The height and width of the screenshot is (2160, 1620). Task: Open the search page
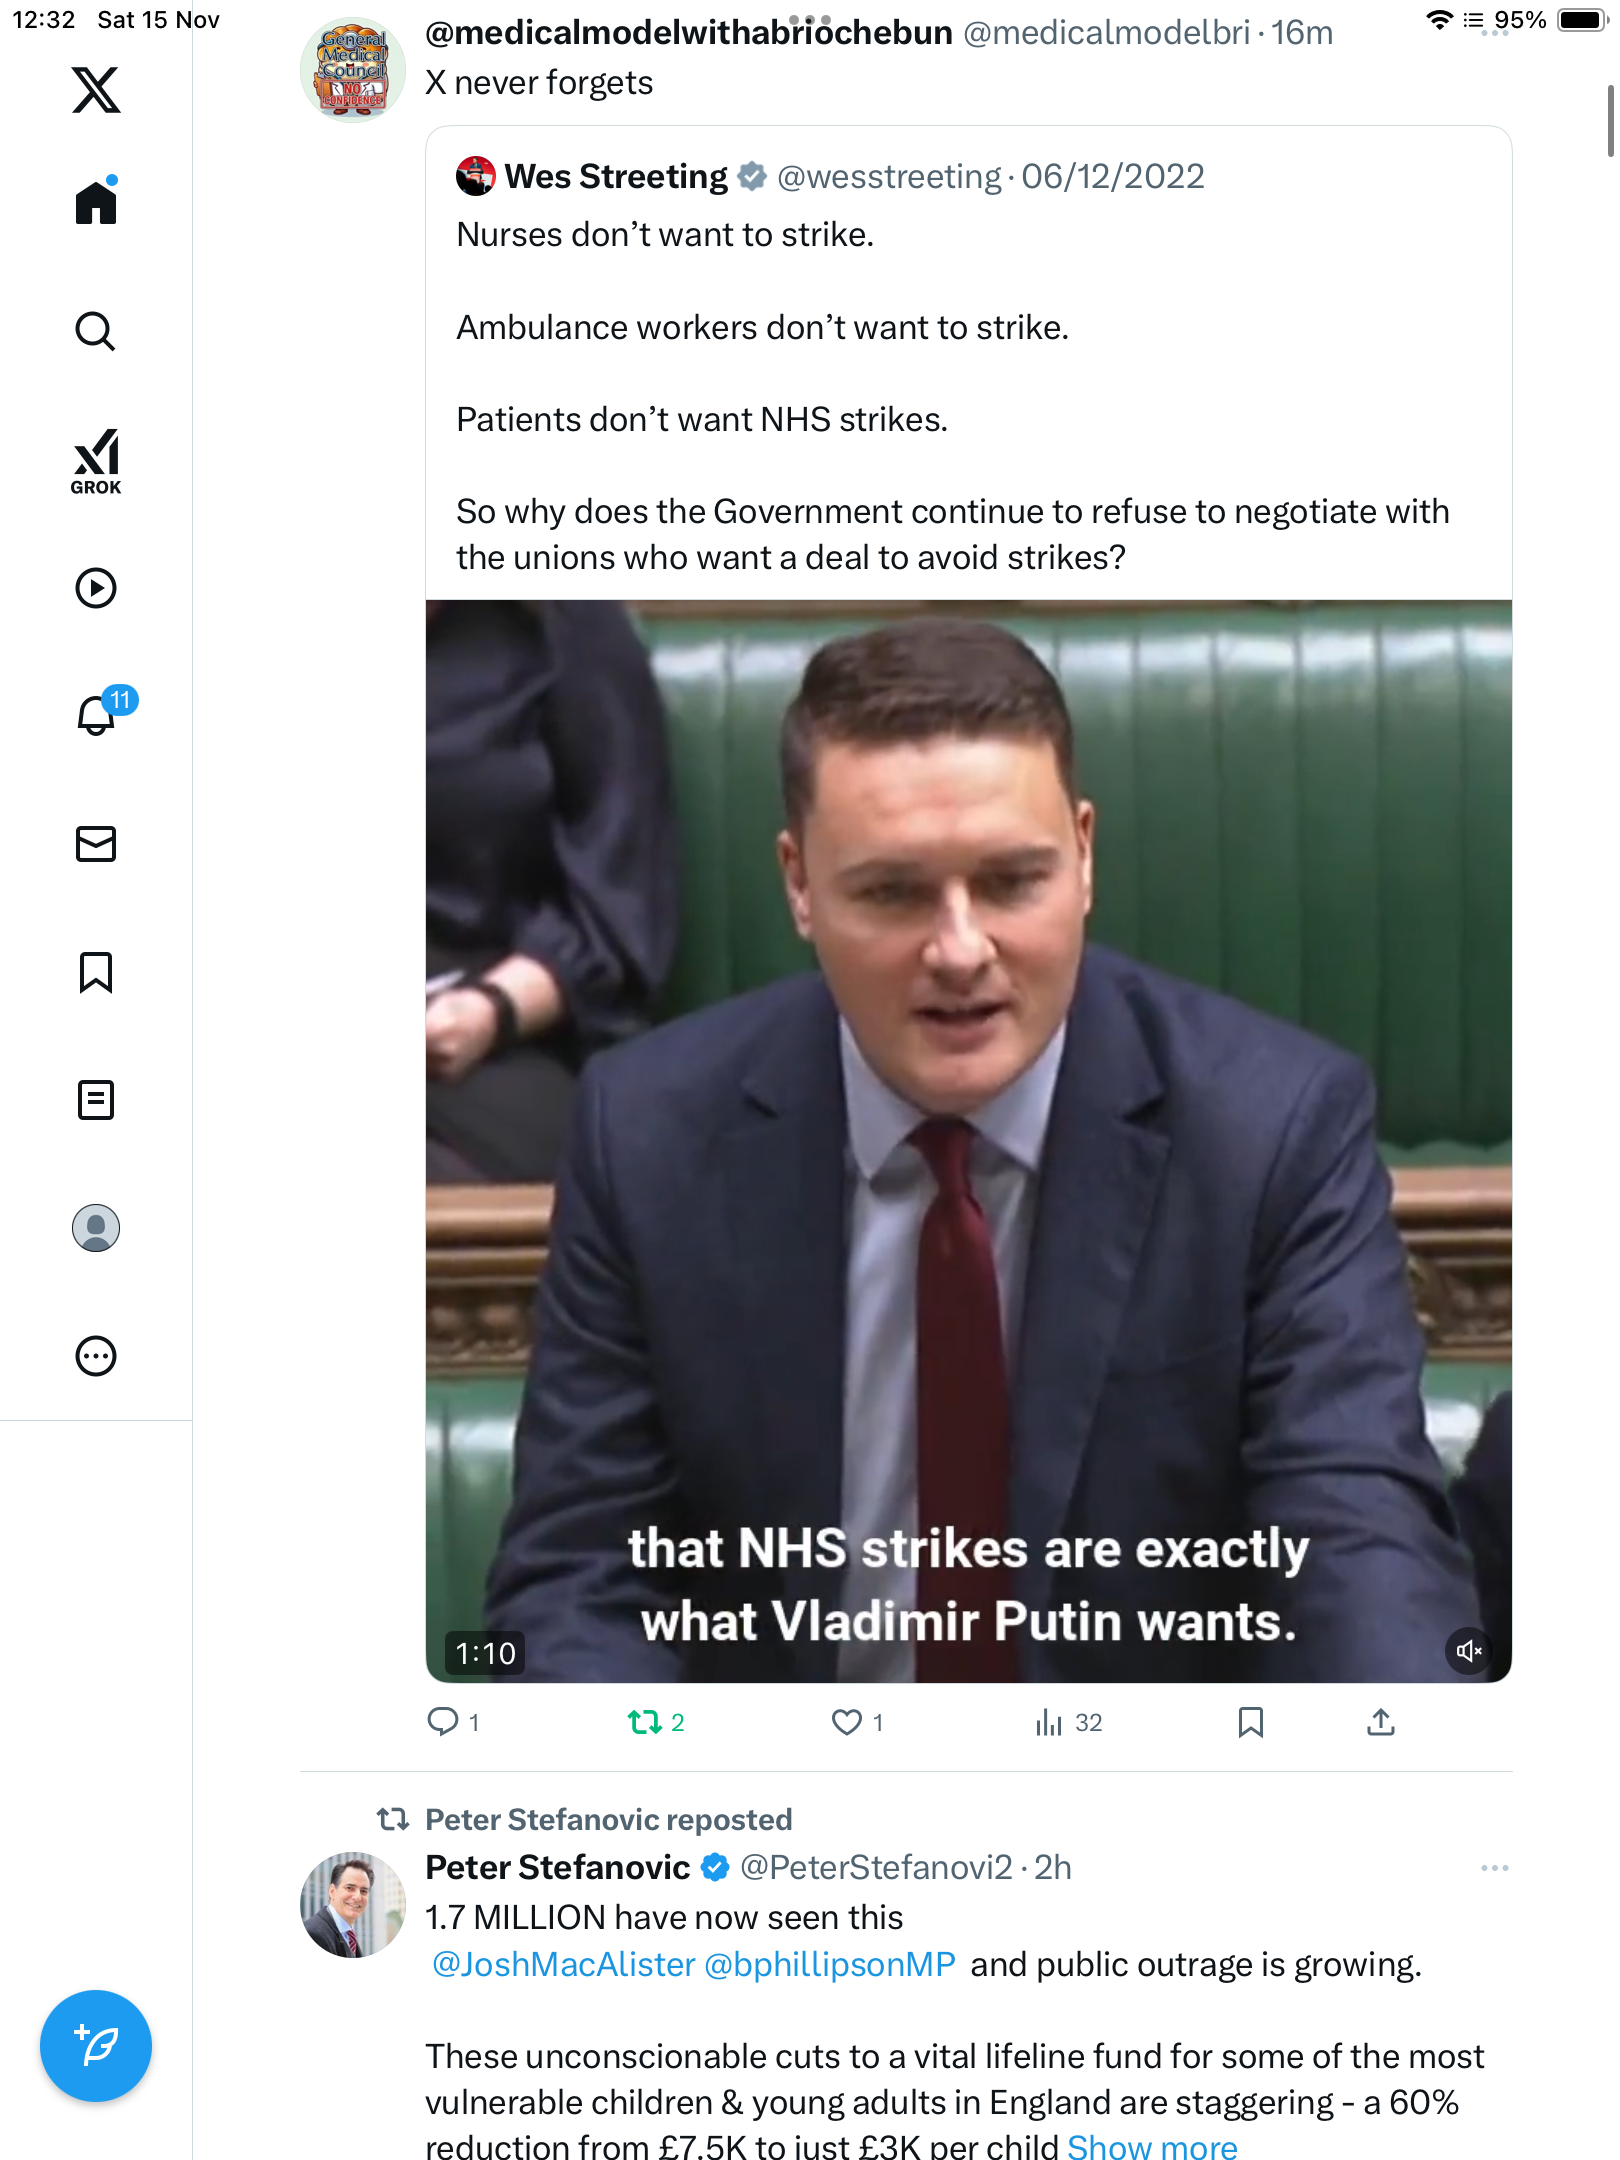point(96,331)
